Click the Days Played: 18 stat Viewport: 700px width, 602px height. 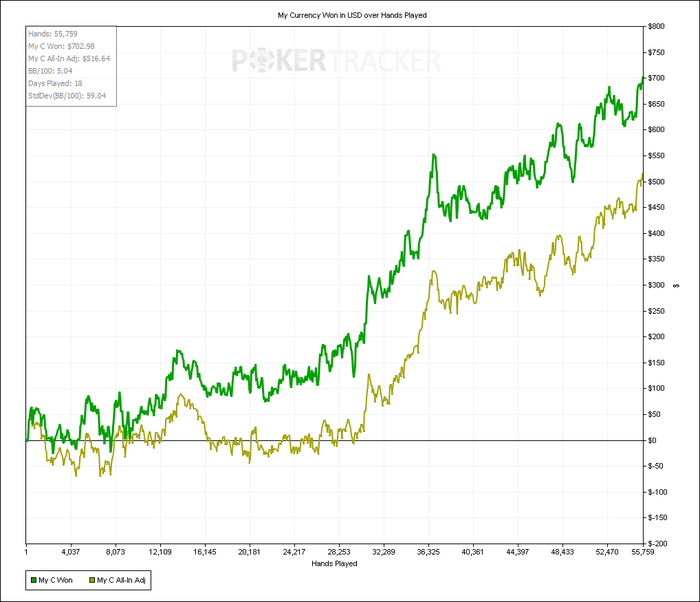click(55, 84)
